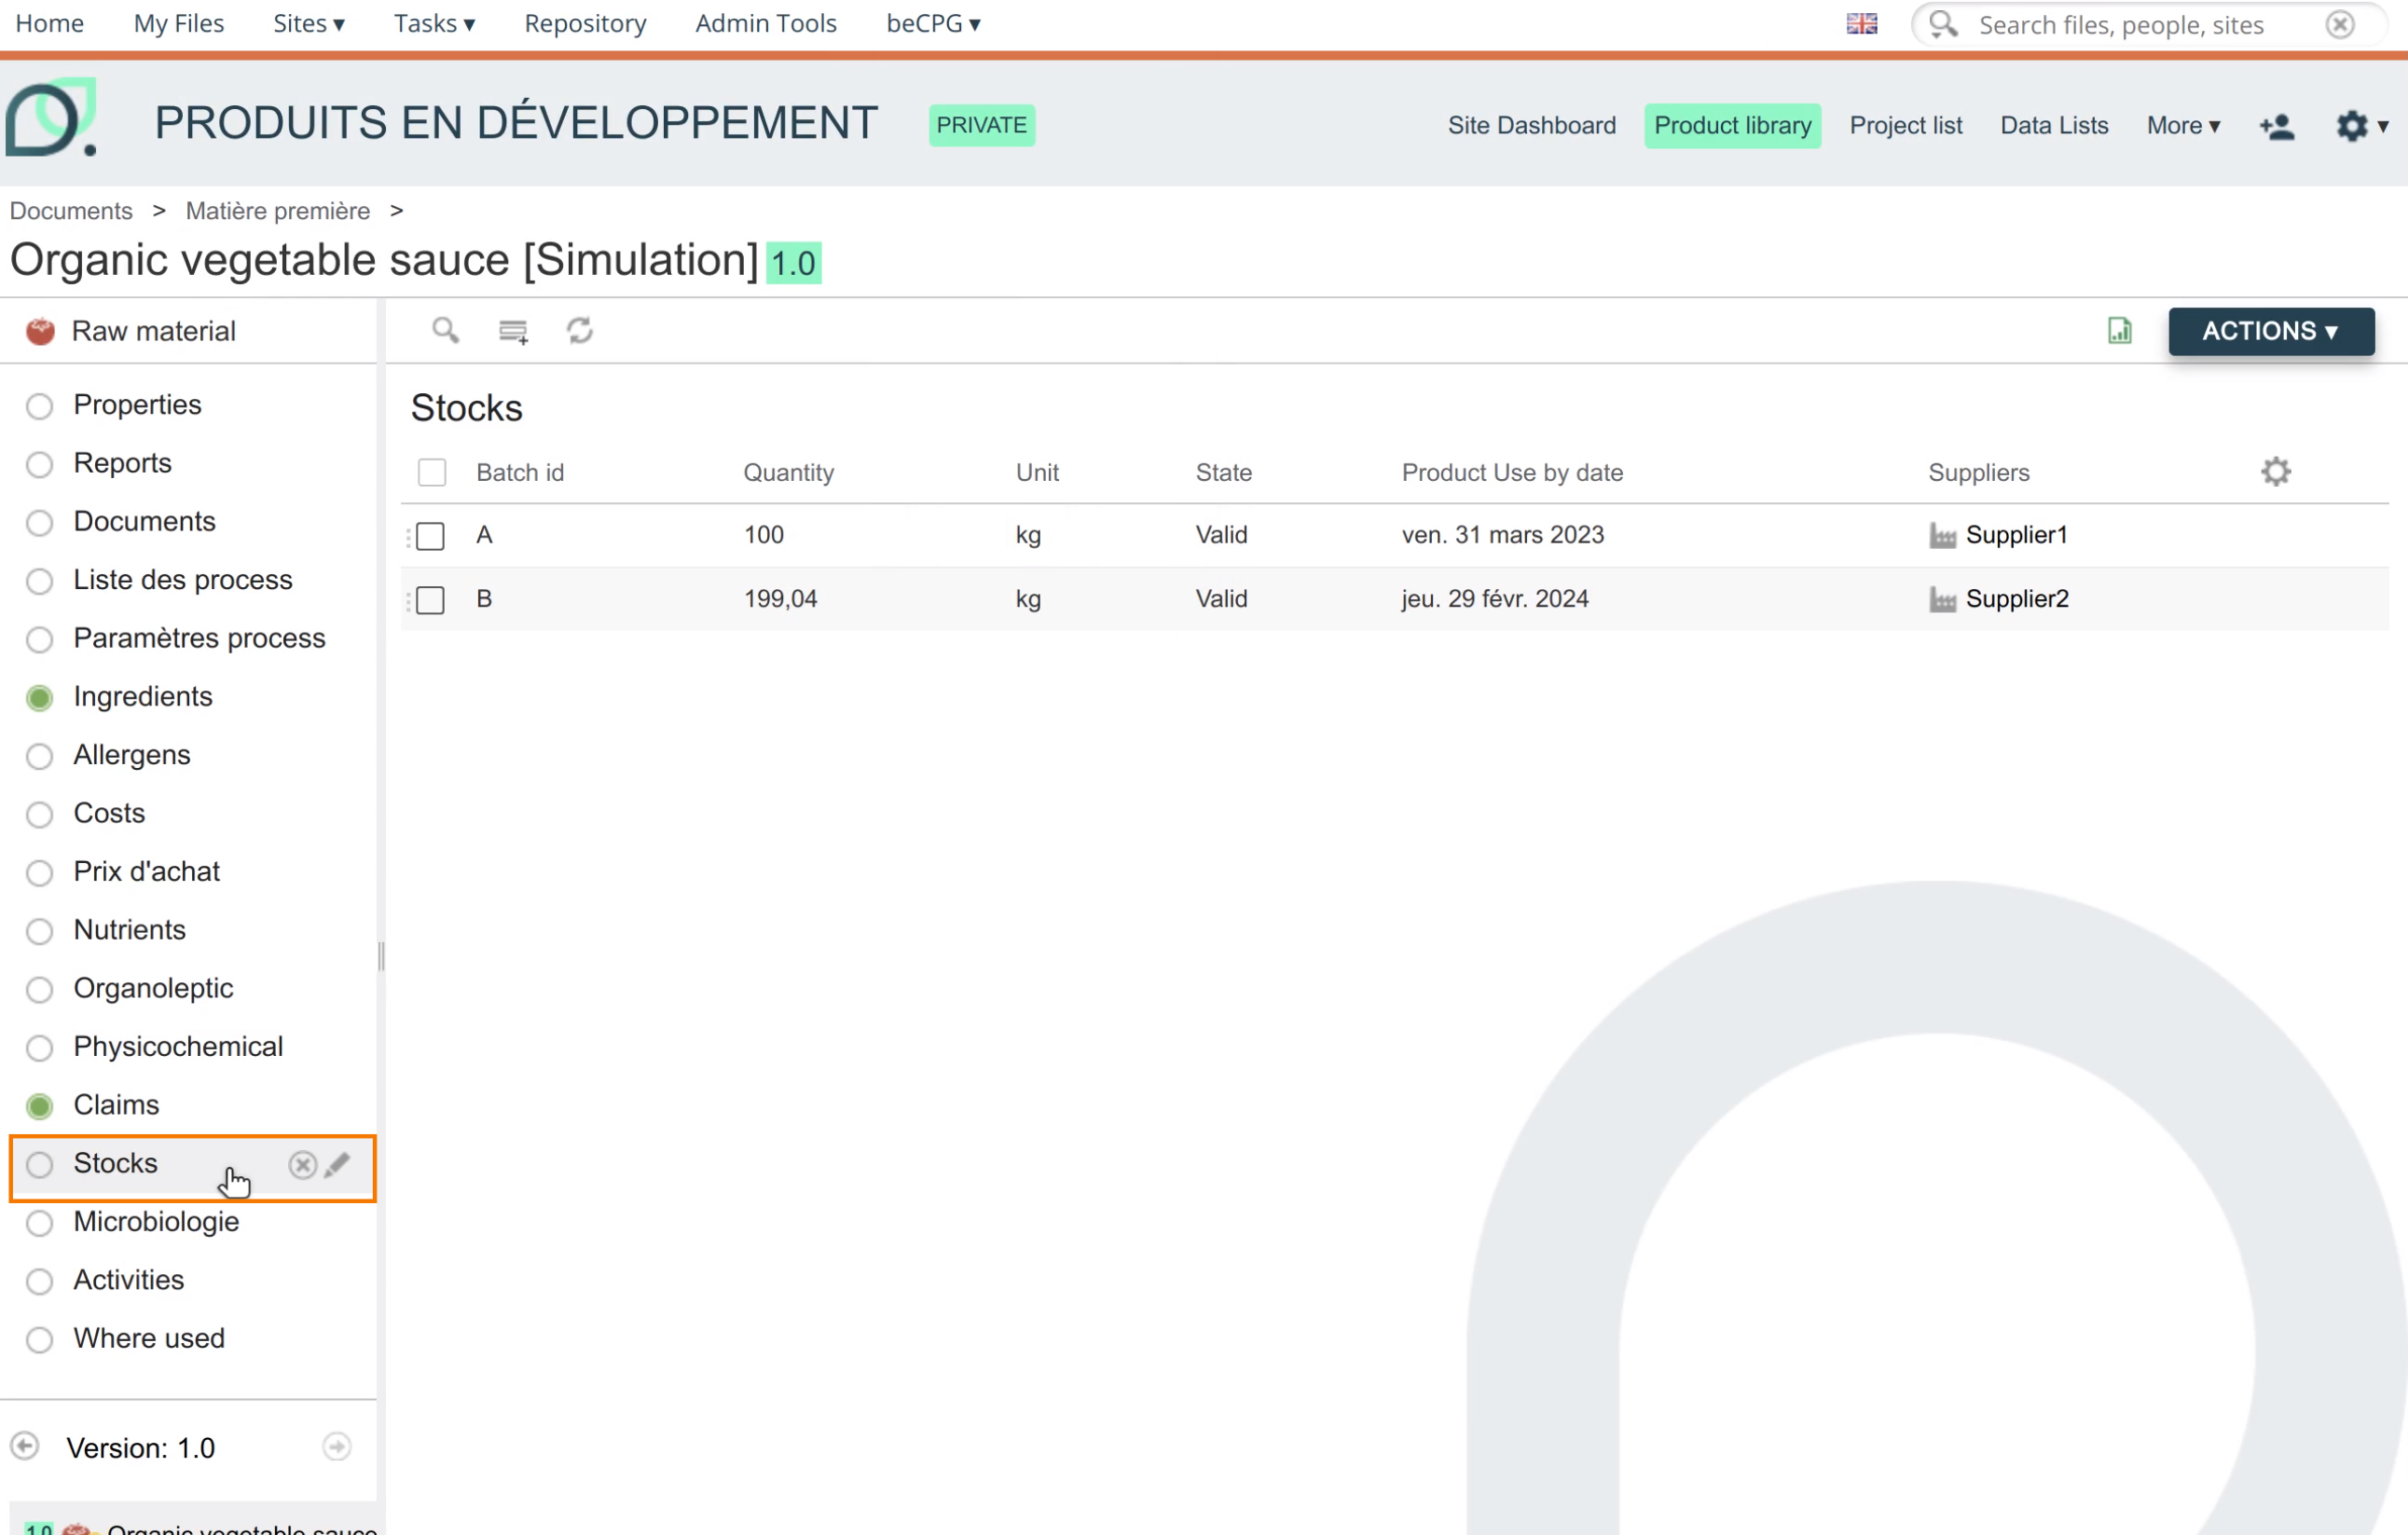Go to Site Dashboard
This screenshot has width=2408, height=1535.
click(1531, 126)
